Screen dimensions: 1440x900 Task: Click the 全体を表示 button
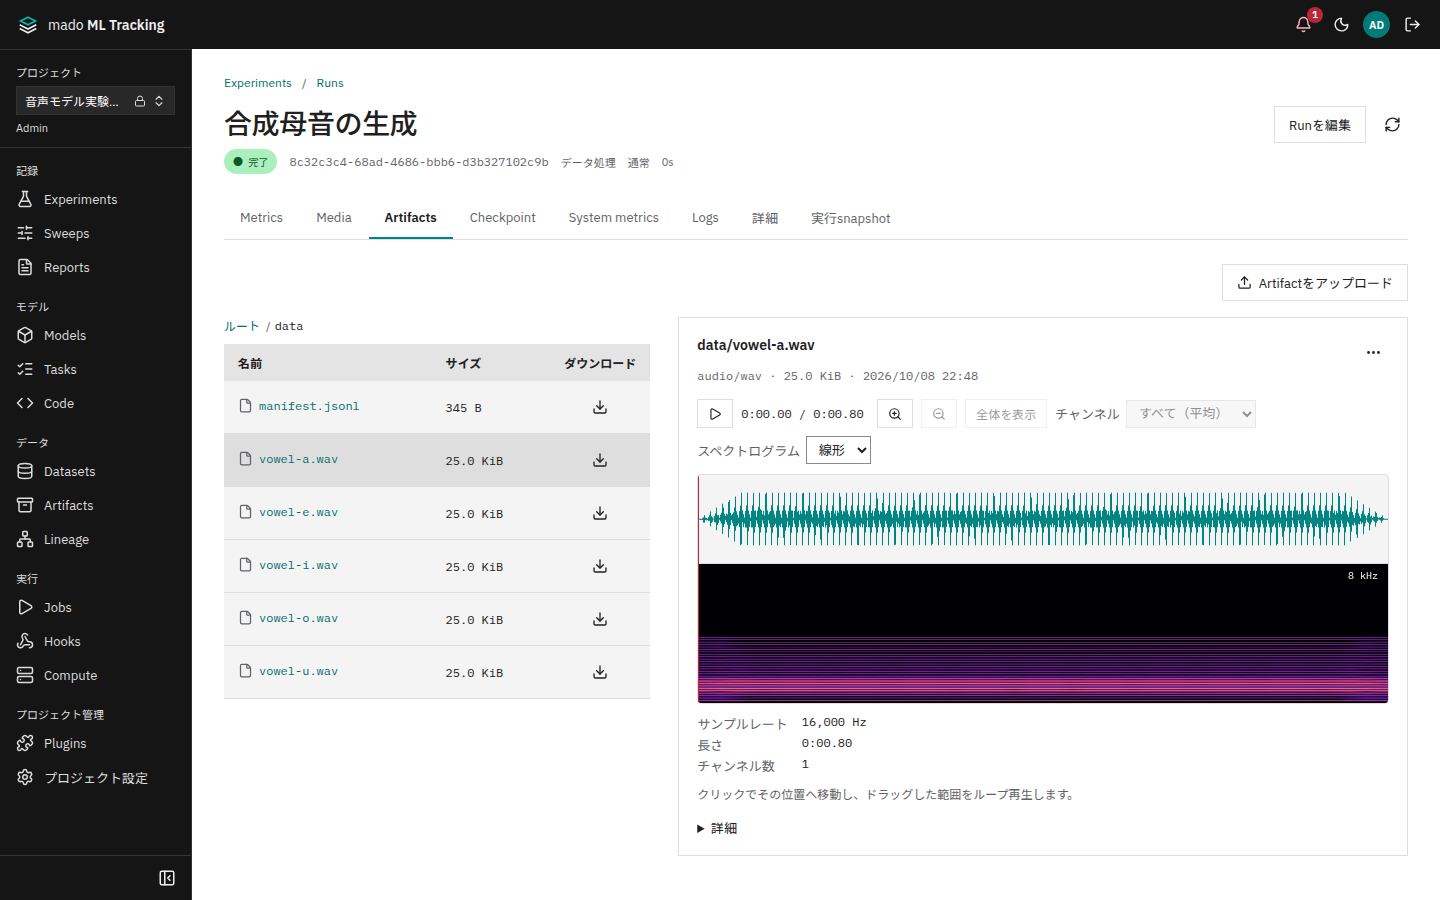coord(1006,414)
